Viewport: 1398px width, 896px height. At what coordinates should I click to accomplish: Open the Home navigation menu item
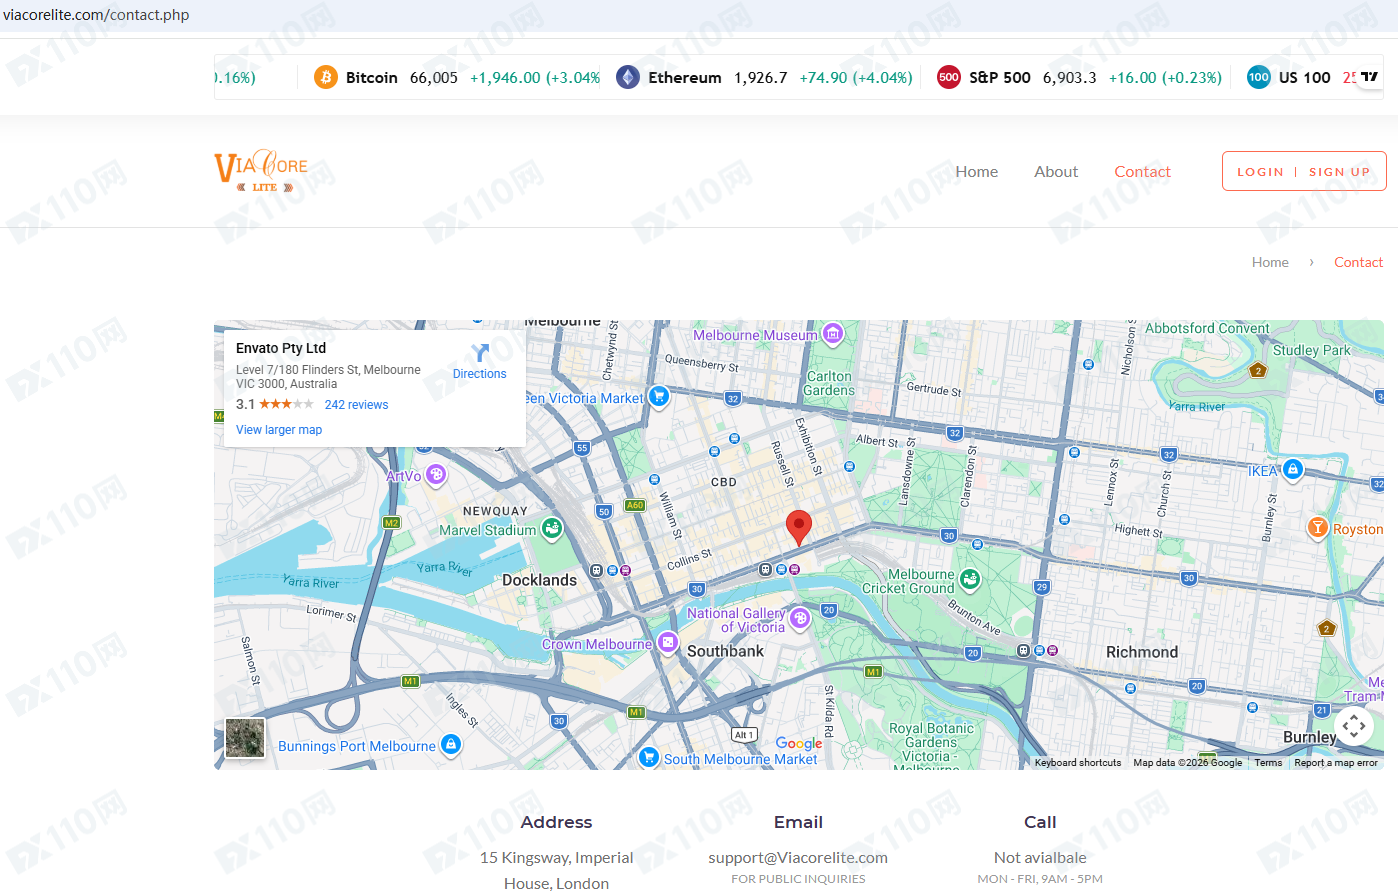click(x=976, y=172)
